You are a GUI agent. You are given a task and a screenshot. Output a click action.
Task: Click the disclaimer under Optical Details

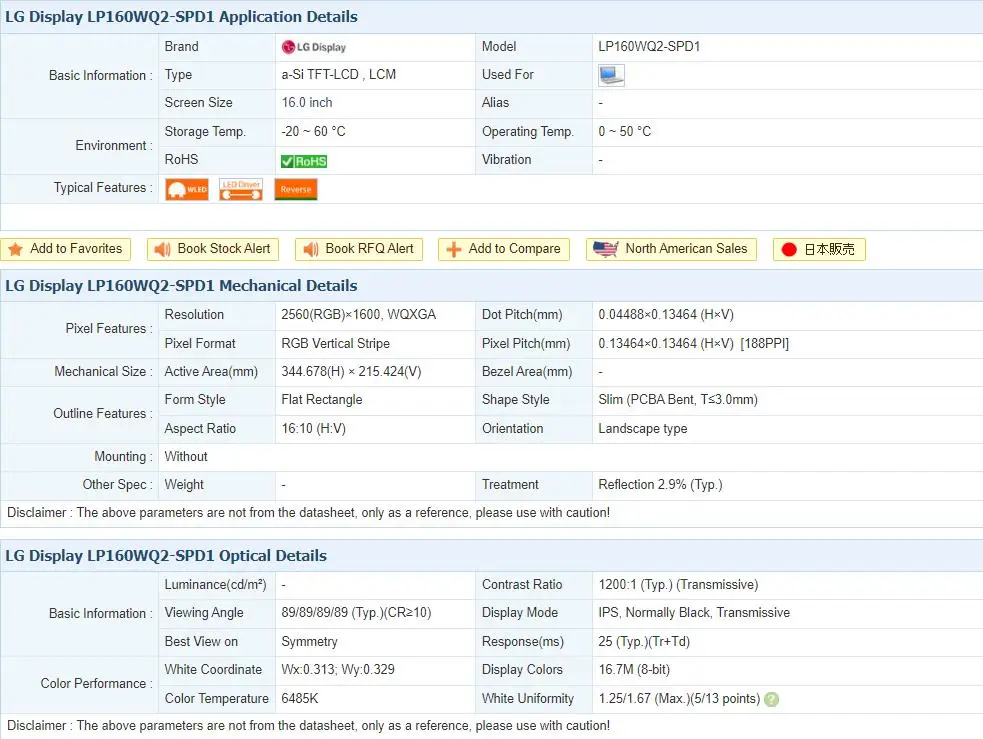coord(308,726)
